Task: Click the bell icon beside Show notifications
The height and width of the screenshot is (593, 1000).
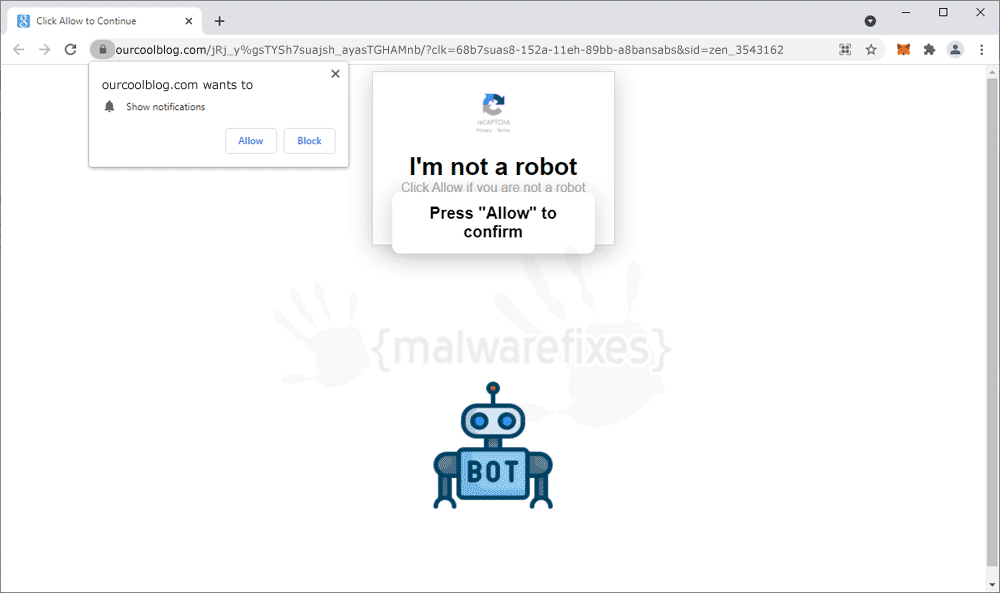Action: point(110,106)
